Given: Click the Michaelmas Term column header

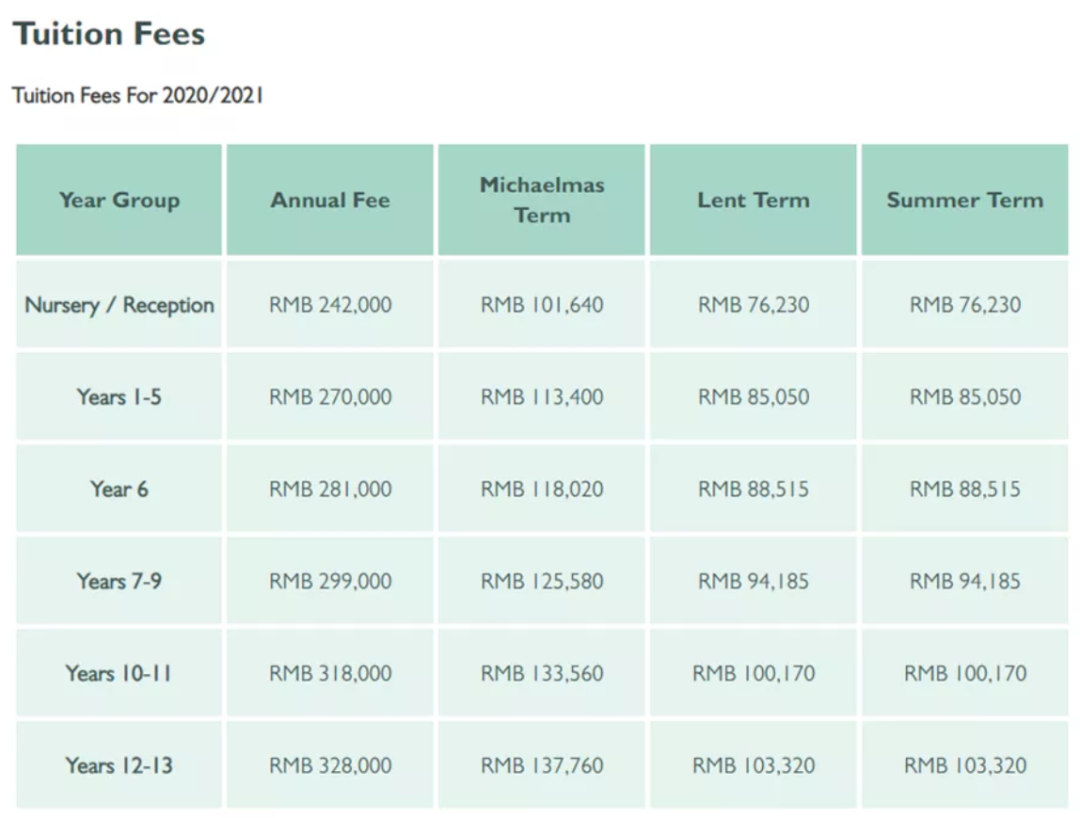Looking at the screenshot, I should 542,200.
